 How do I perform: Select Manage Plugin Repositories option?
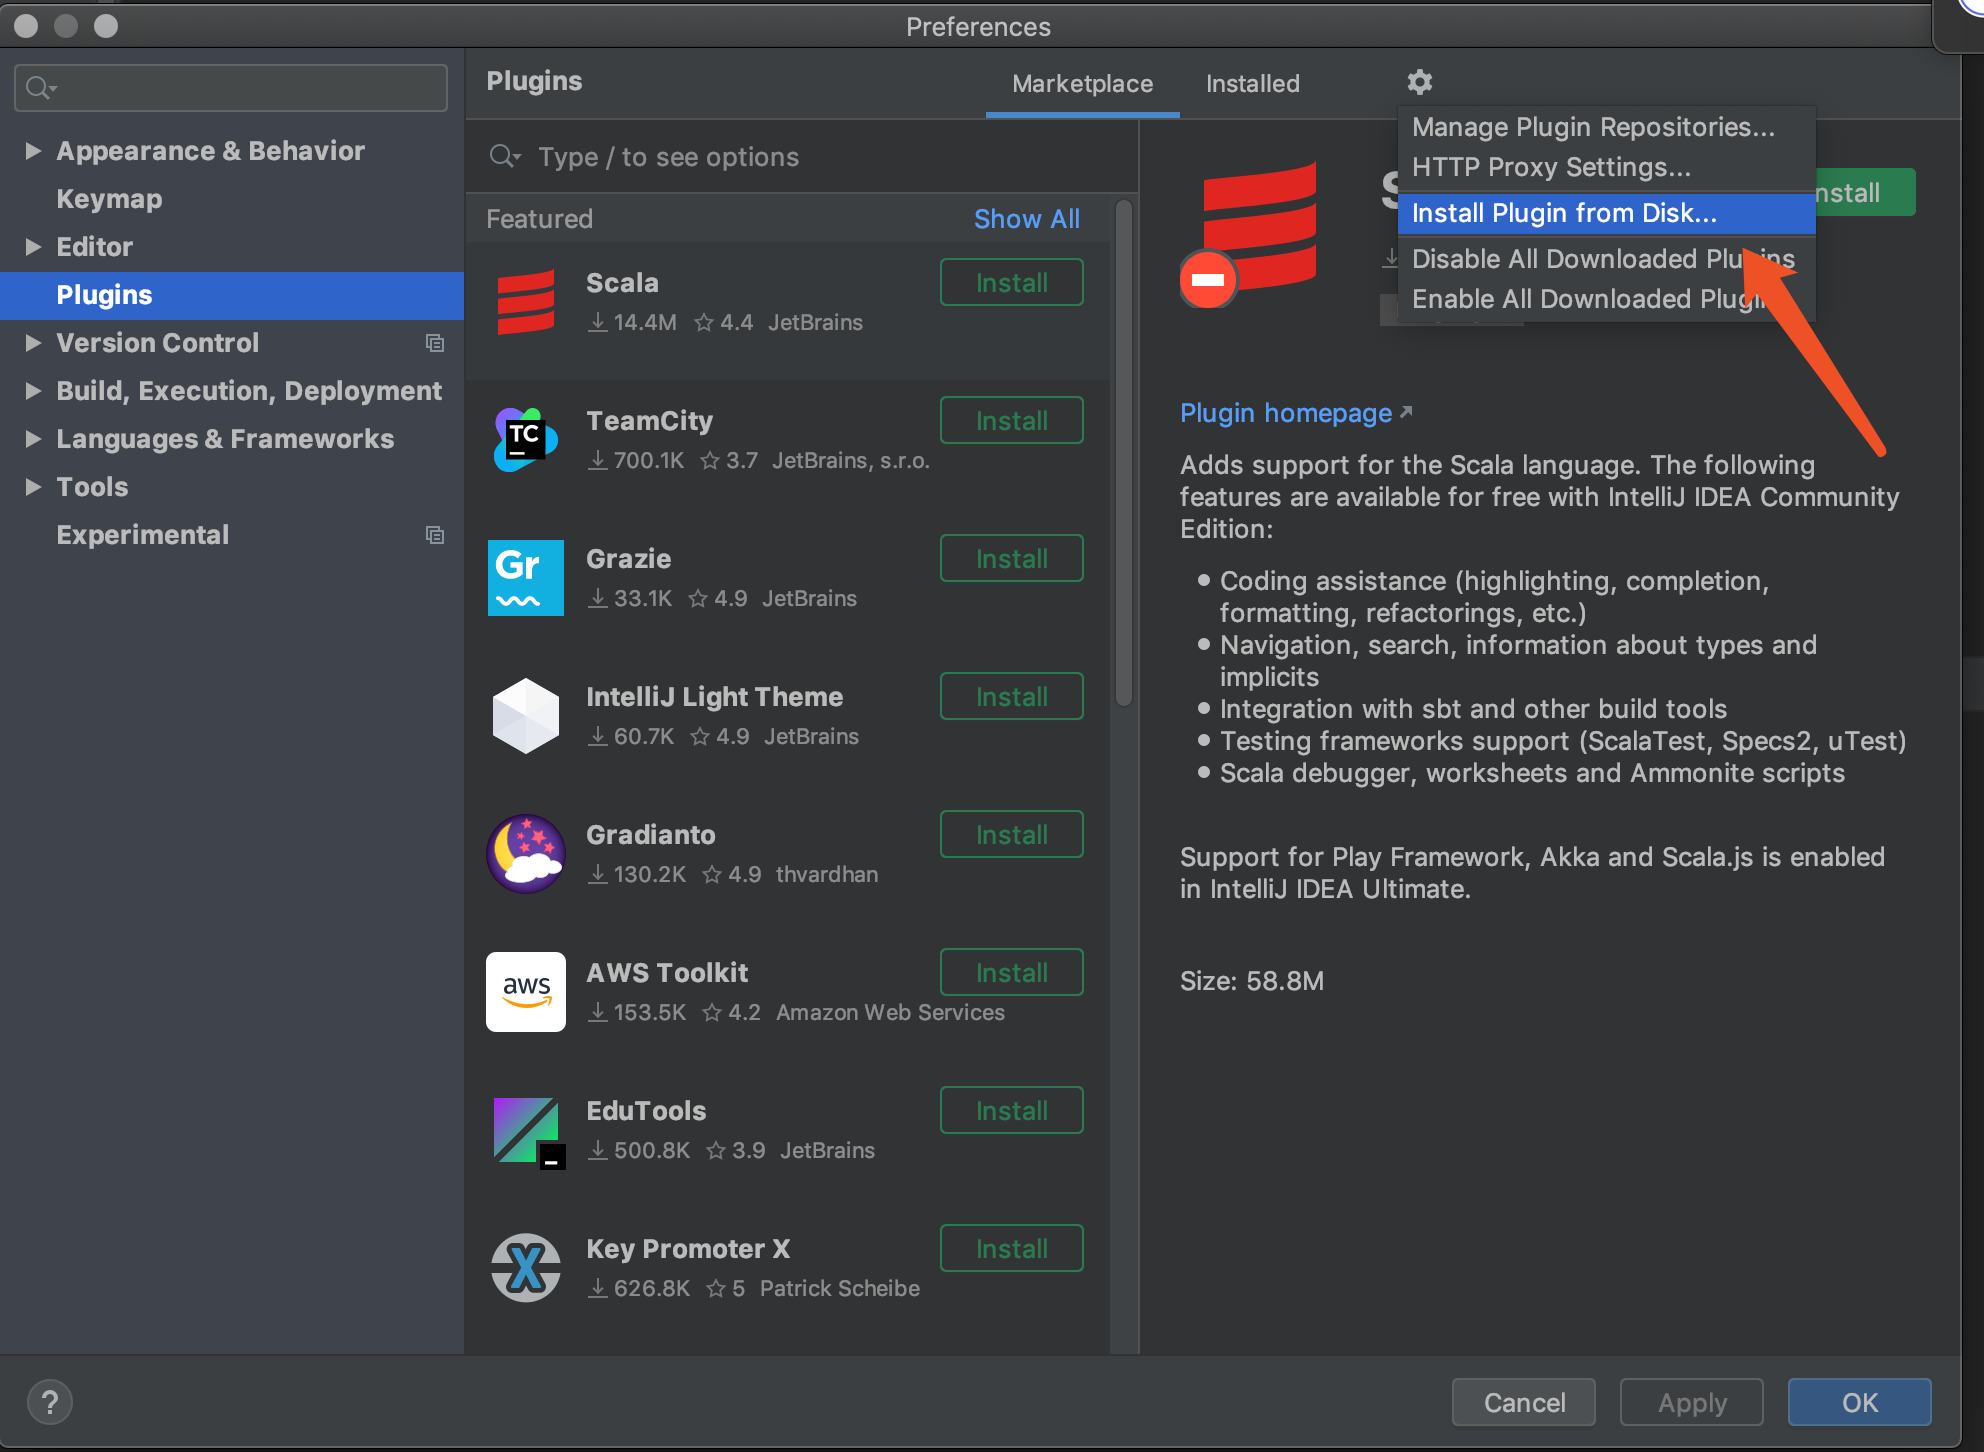[x=1591, y=125]
